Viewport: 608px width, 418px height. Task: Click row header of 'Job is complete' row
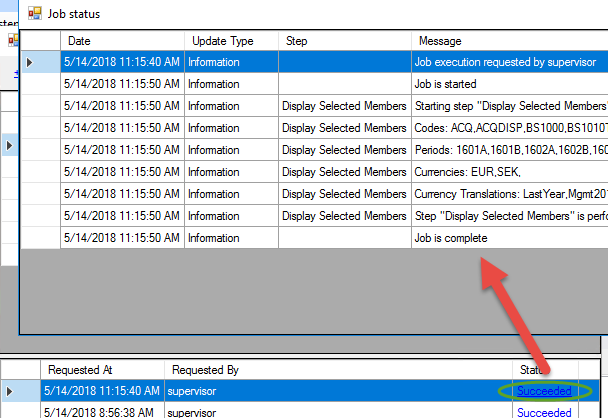(x=41, y=238)
